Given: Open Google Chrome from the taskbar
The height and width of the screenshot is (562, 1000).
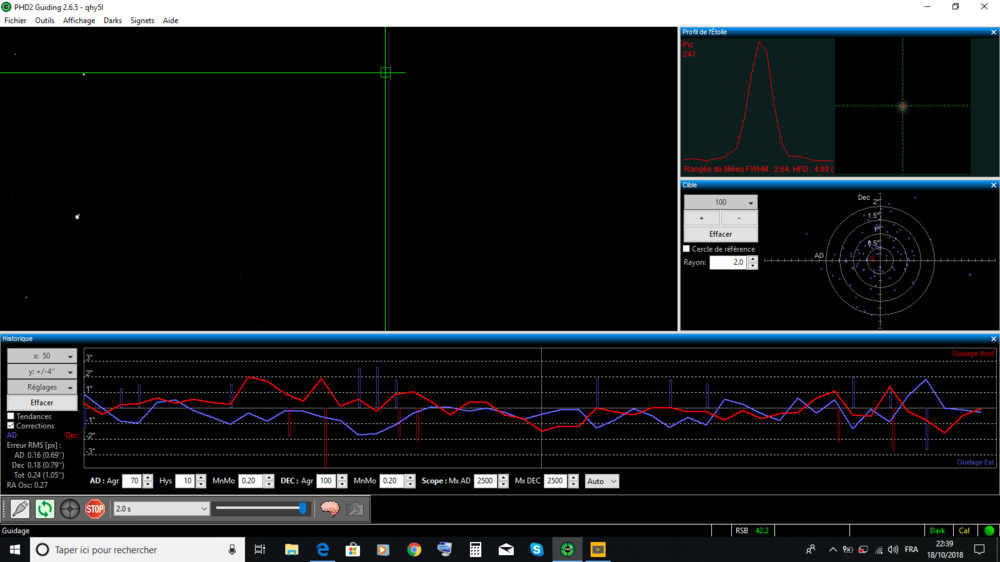Looking at the screenshot, I should pyautogui.click(x=414, y=549).
